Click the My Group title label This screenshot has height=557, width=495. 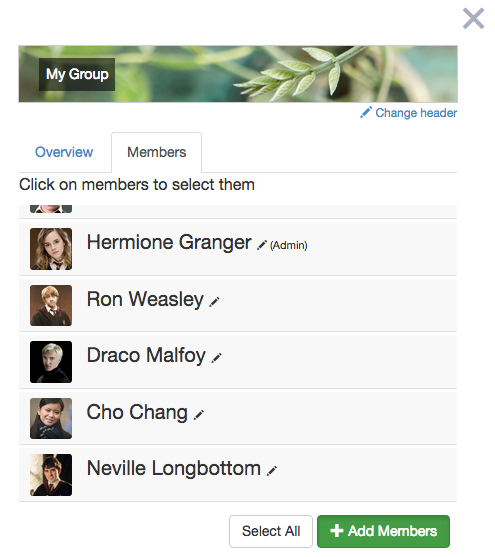coord(77,74)
